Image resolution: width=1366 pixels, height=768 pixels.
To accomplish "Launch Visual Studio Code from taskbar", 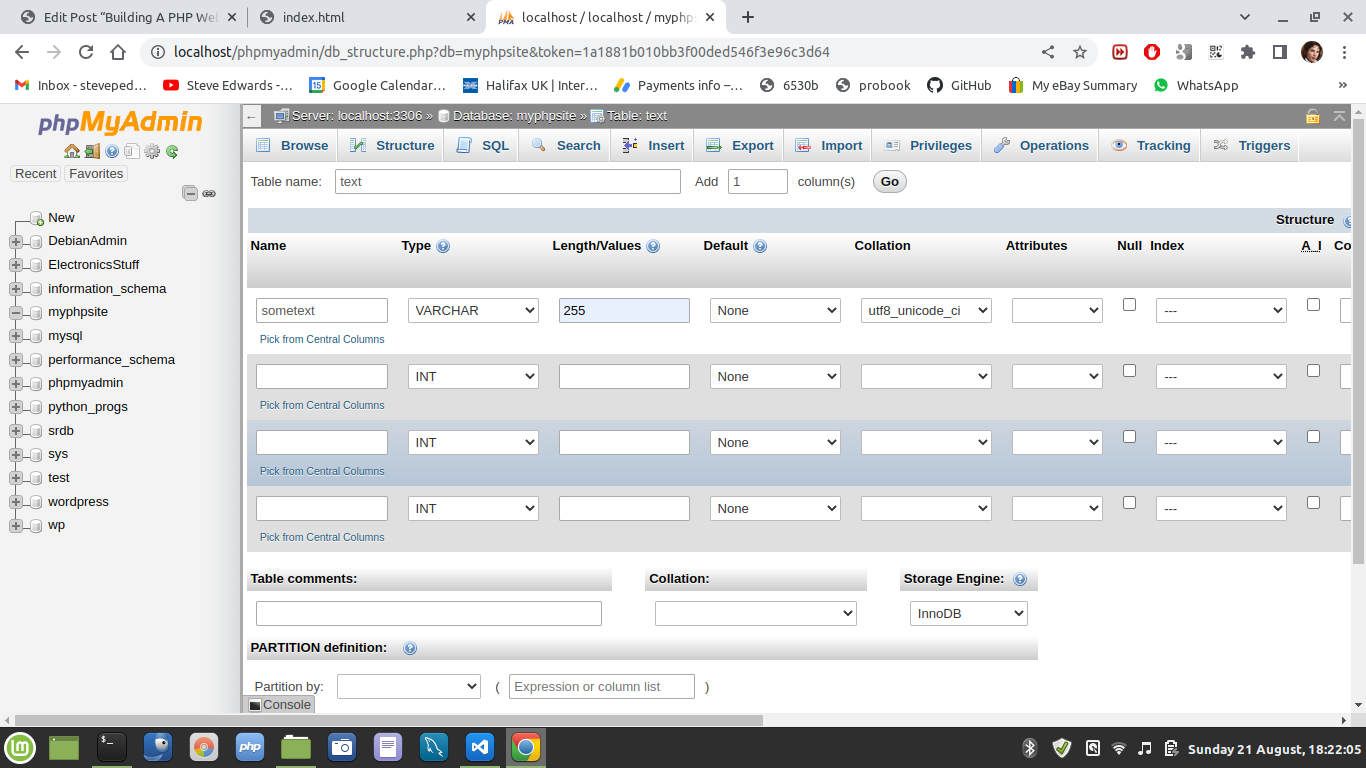I will coord(479,747).
